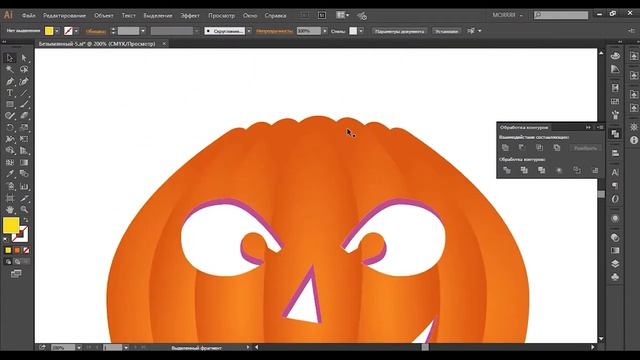Image resolution: width=640 pixels, height=360 pixels.
Task: Click the Expand button in Pathfinder panel
Action: (585, 148)
